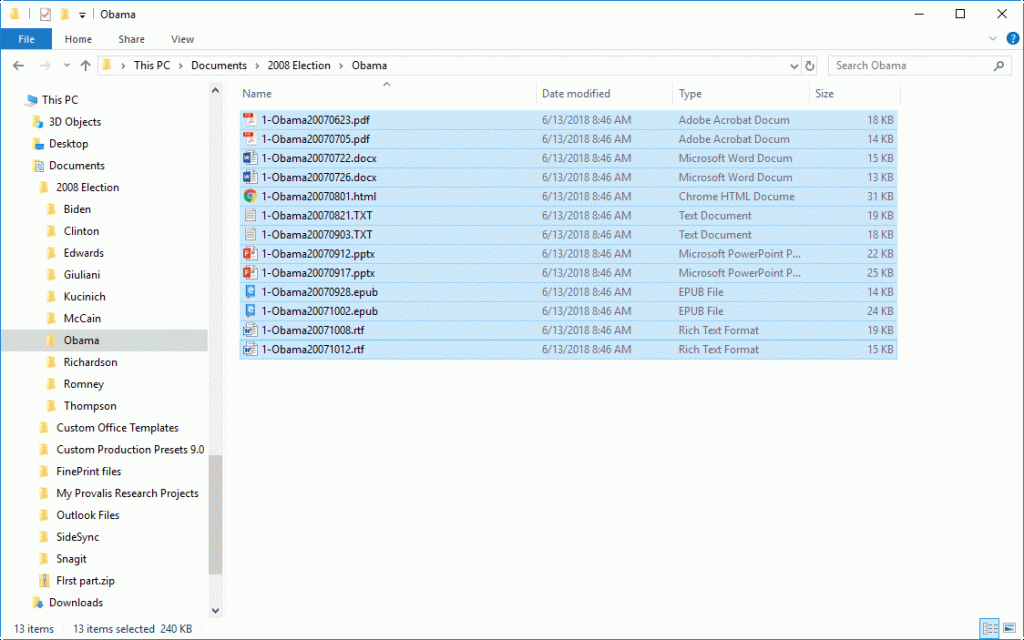Click the Chrome HTML icon beside 1-Obama20070801.html
The image size is (1024, 640).
pos(248,196)
